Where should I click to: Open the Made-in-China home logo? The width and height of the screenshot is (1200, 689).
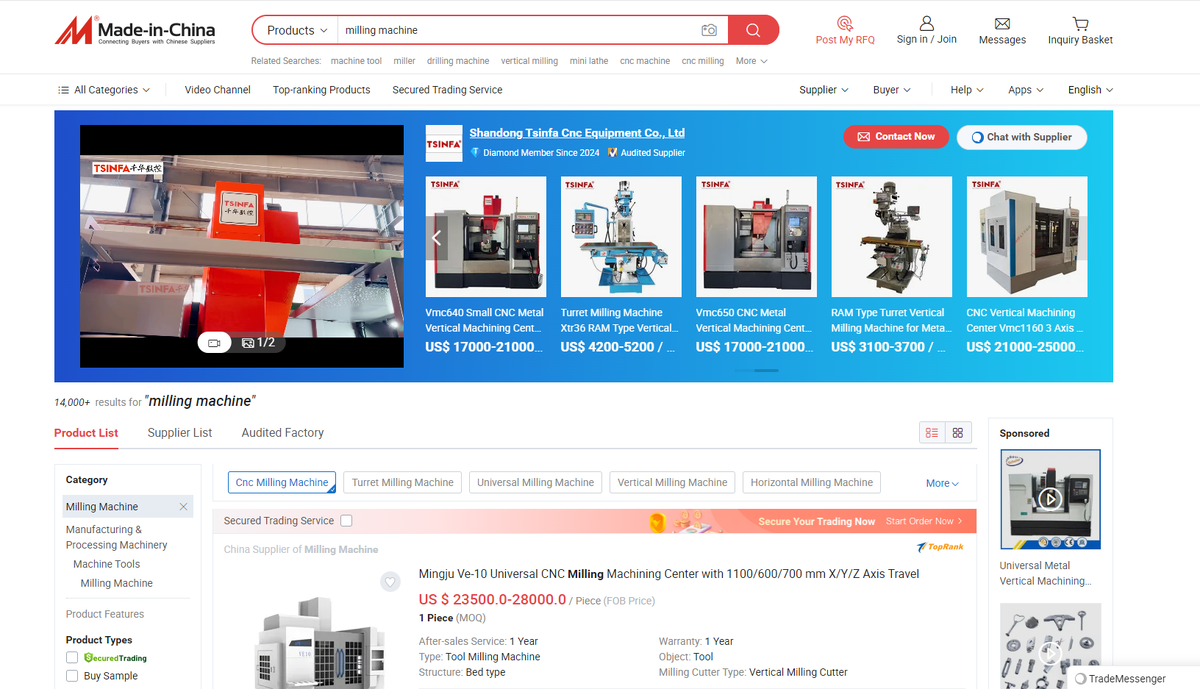pos(136,31)
